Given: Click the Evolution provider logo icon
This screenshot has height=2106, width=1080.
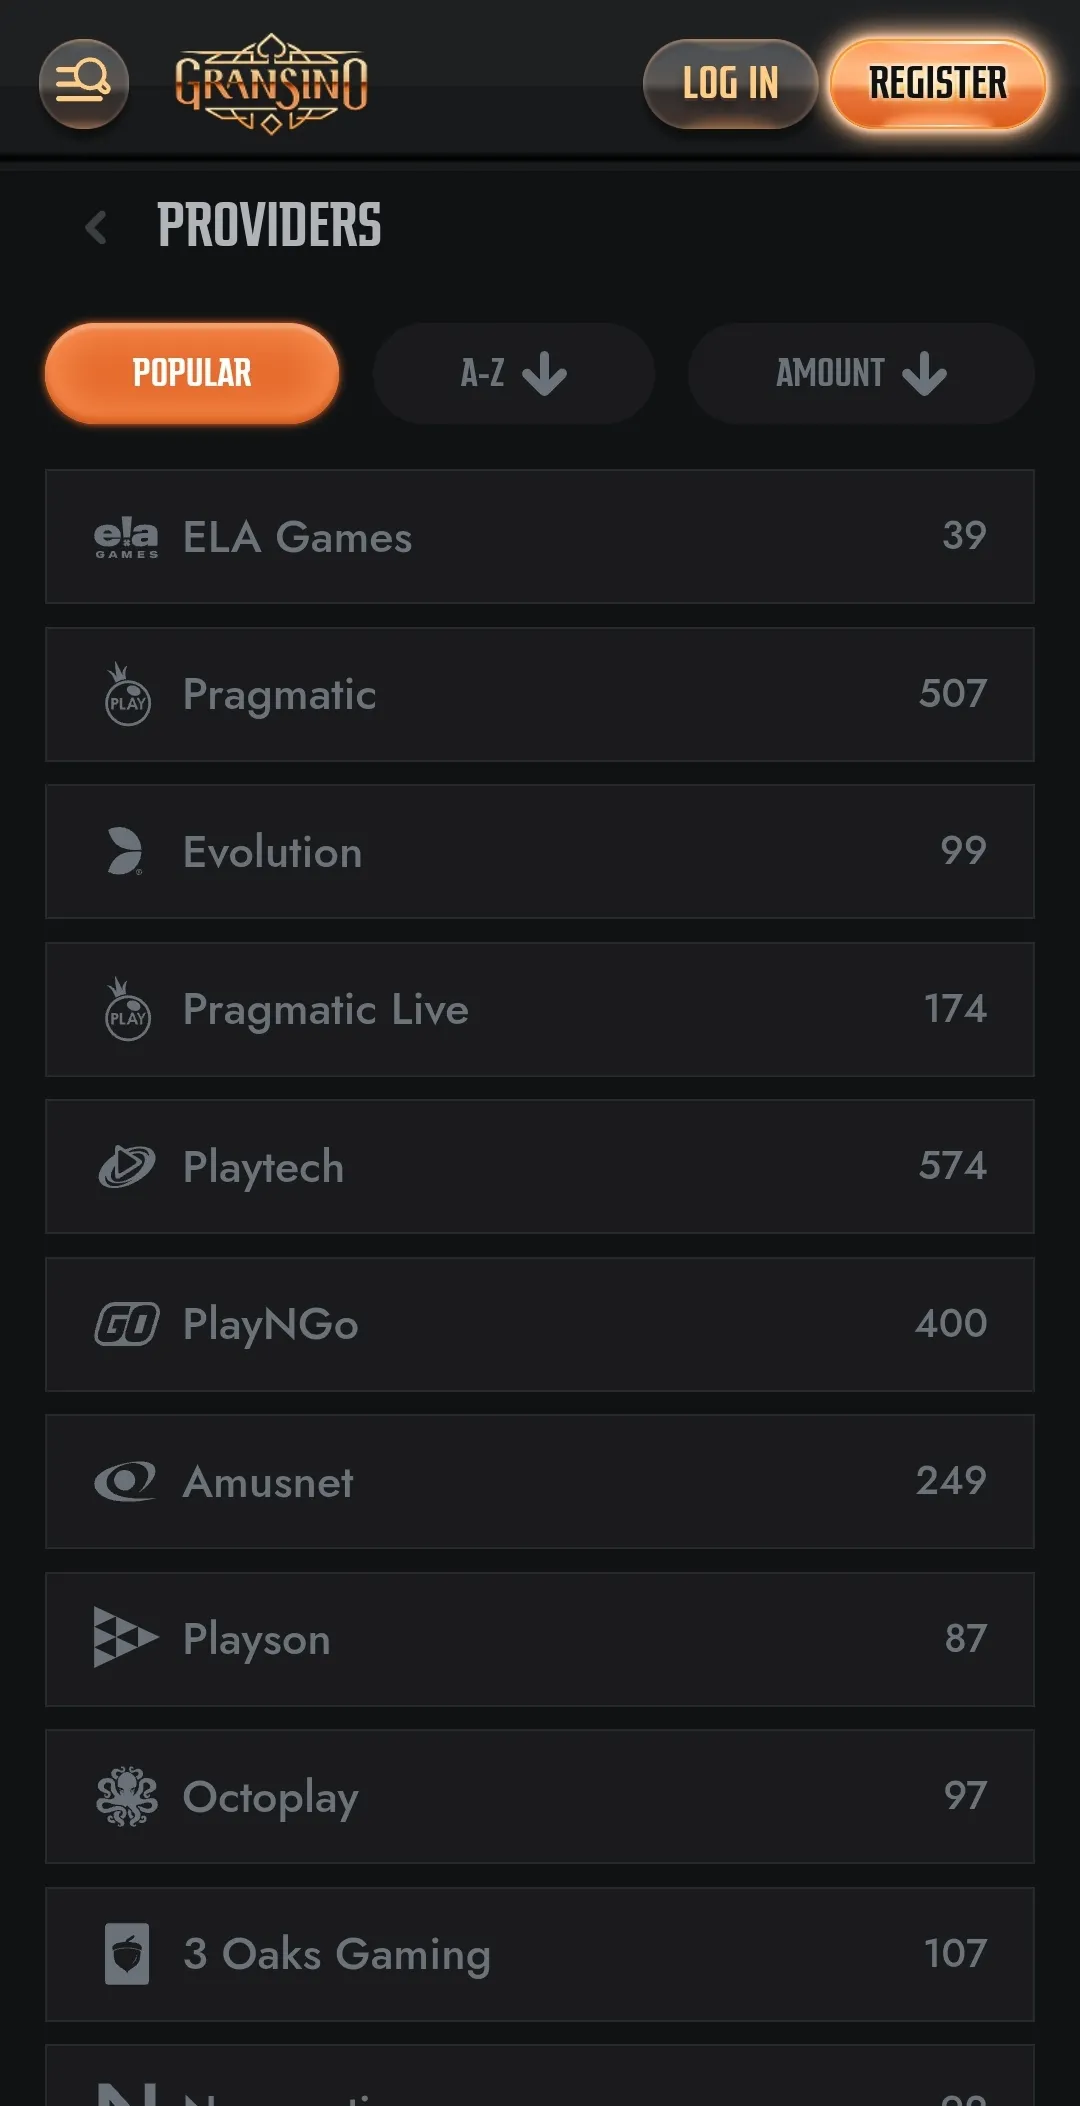Looking at the screenshot, I should click(125, 852).
